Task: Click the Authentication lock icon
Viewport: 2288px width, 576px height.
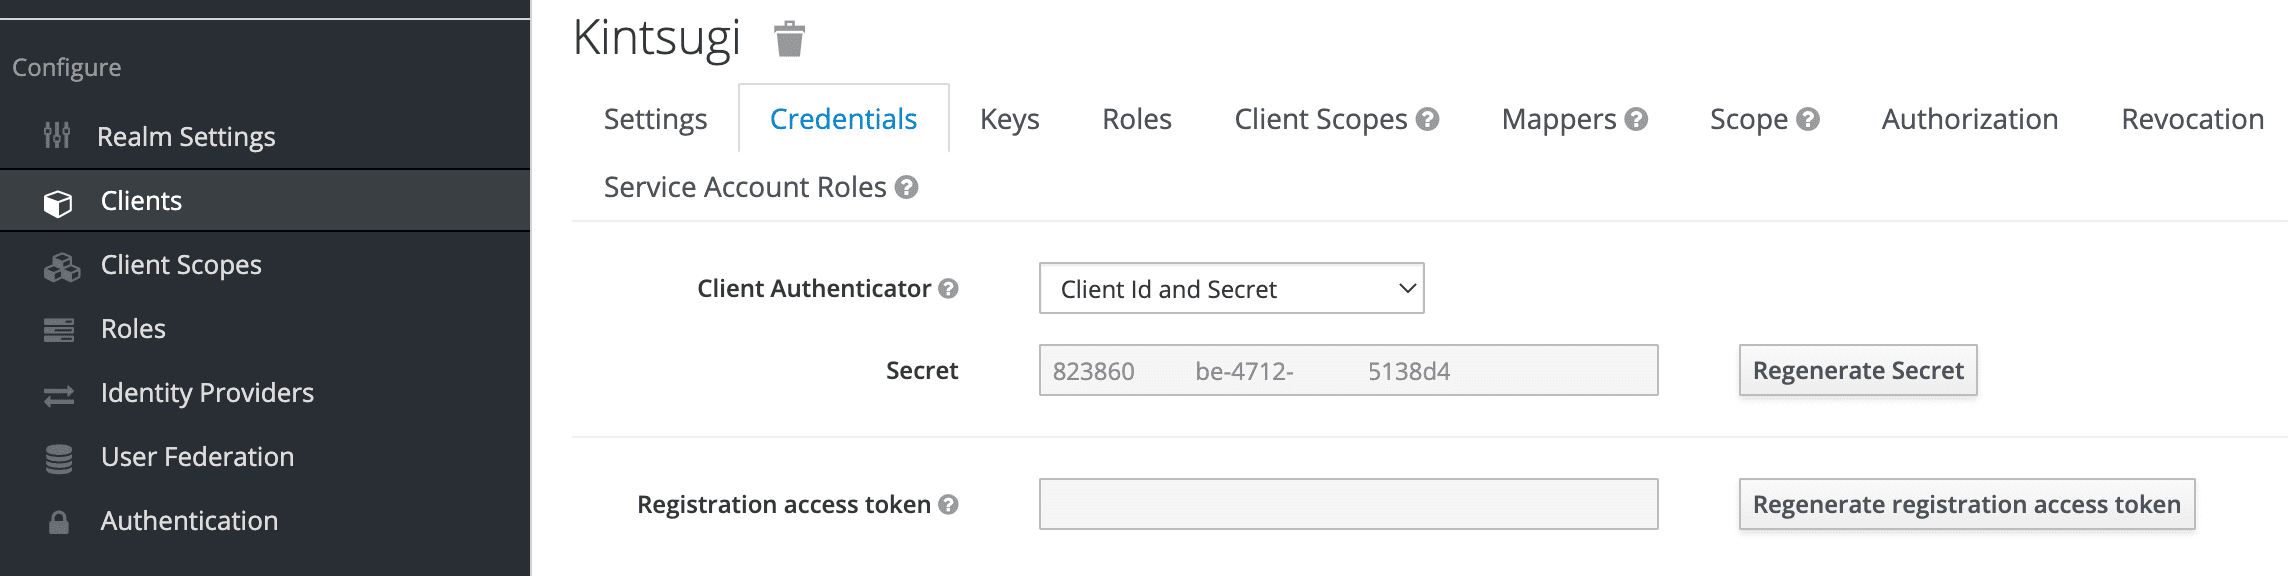Action: (x=59, y=522)
